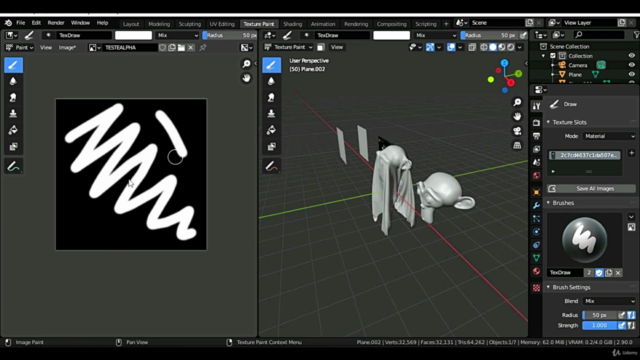
Task: Switch to the Layout workspace tab
Action: click(x=131, y=24)
